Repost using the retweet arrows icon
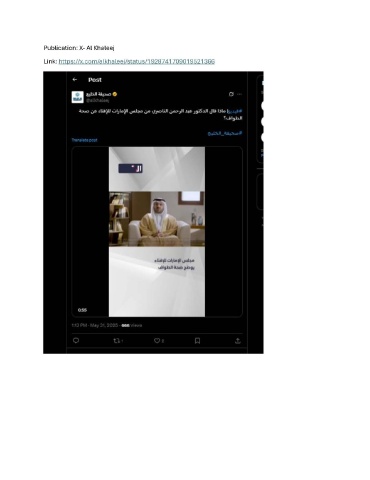The height and width of the screenshot is (480, 370). [x=117, y=341]
